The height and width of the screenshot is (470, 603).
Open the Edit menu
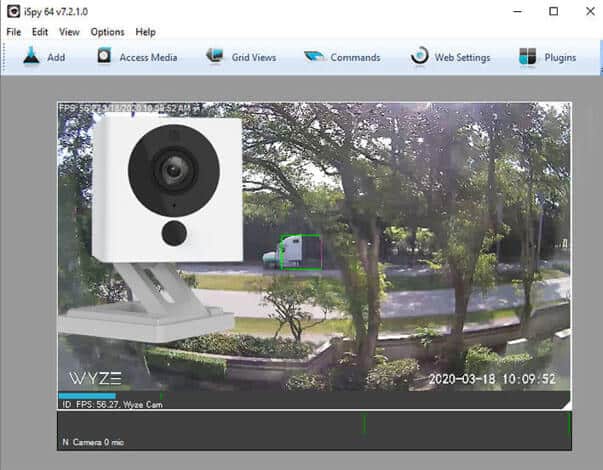tap(40, 32)
